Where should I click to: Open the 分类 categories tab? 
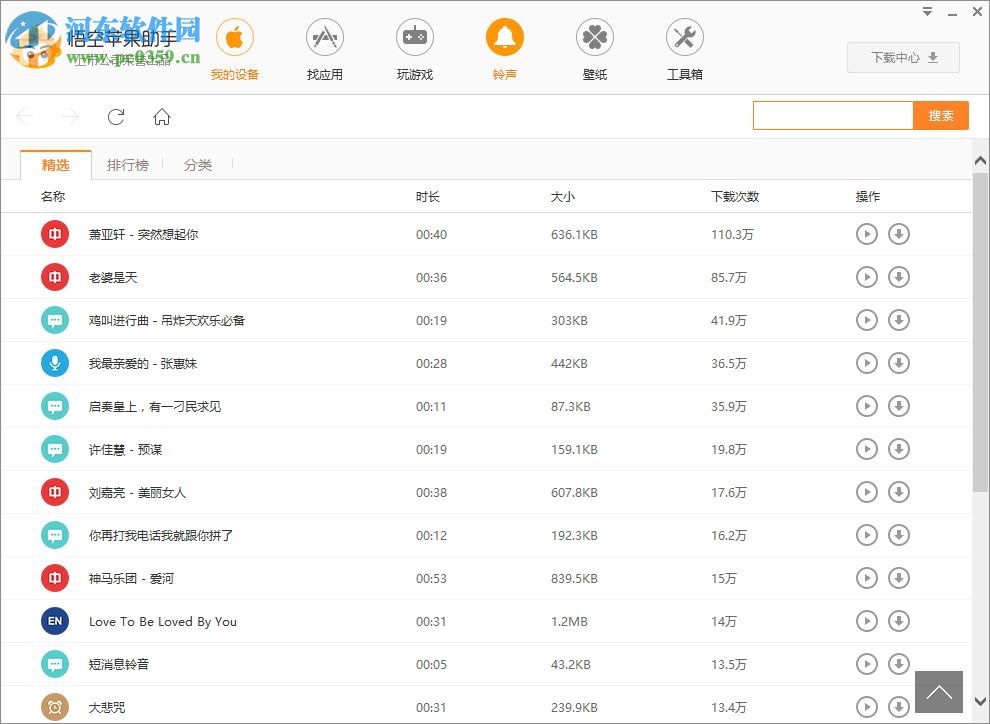coord(197,165)
